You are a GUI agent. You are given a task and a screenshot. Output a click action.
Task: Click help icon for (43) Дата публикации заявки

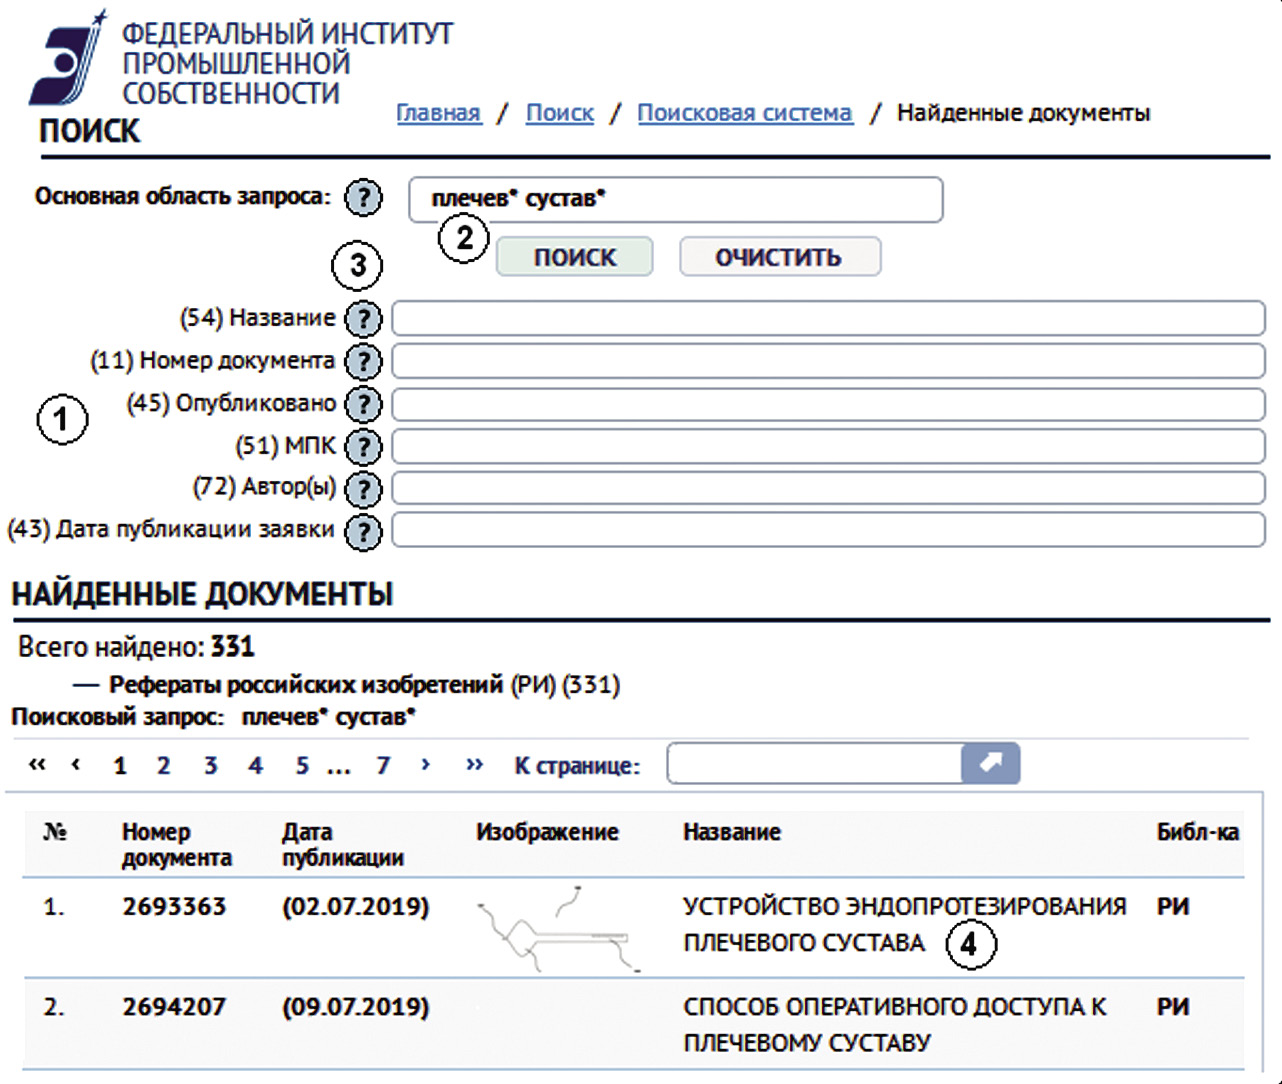(363, 531)
